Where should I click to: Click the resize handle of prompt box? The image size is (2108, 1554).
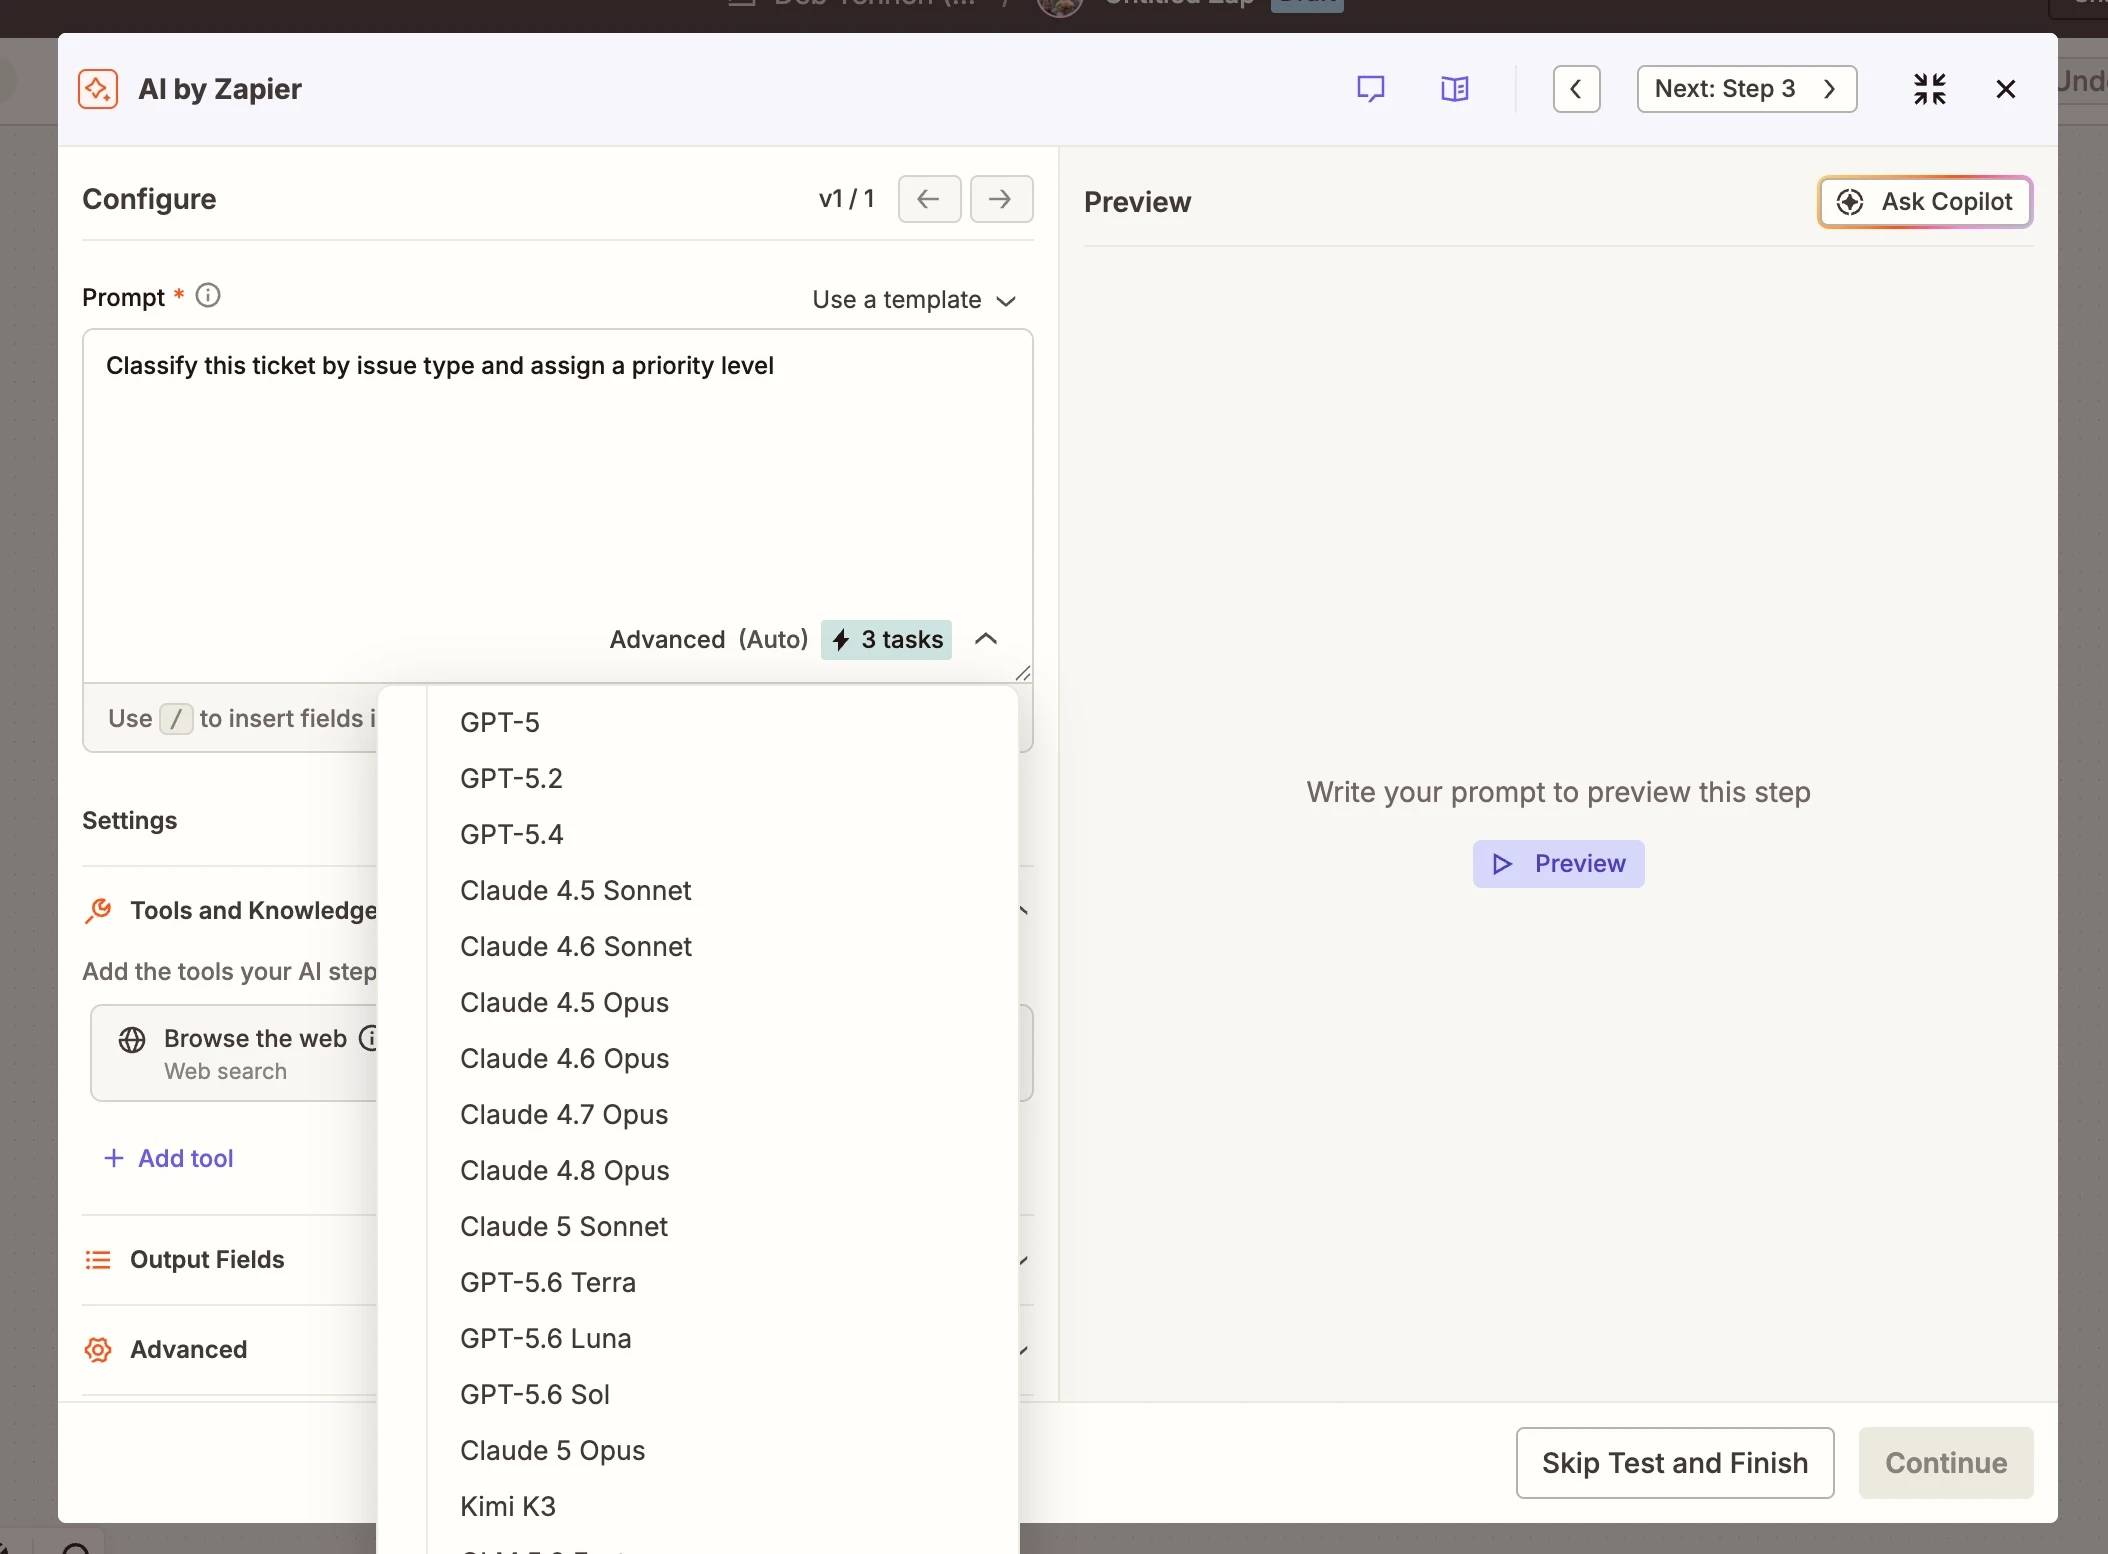1022,674
